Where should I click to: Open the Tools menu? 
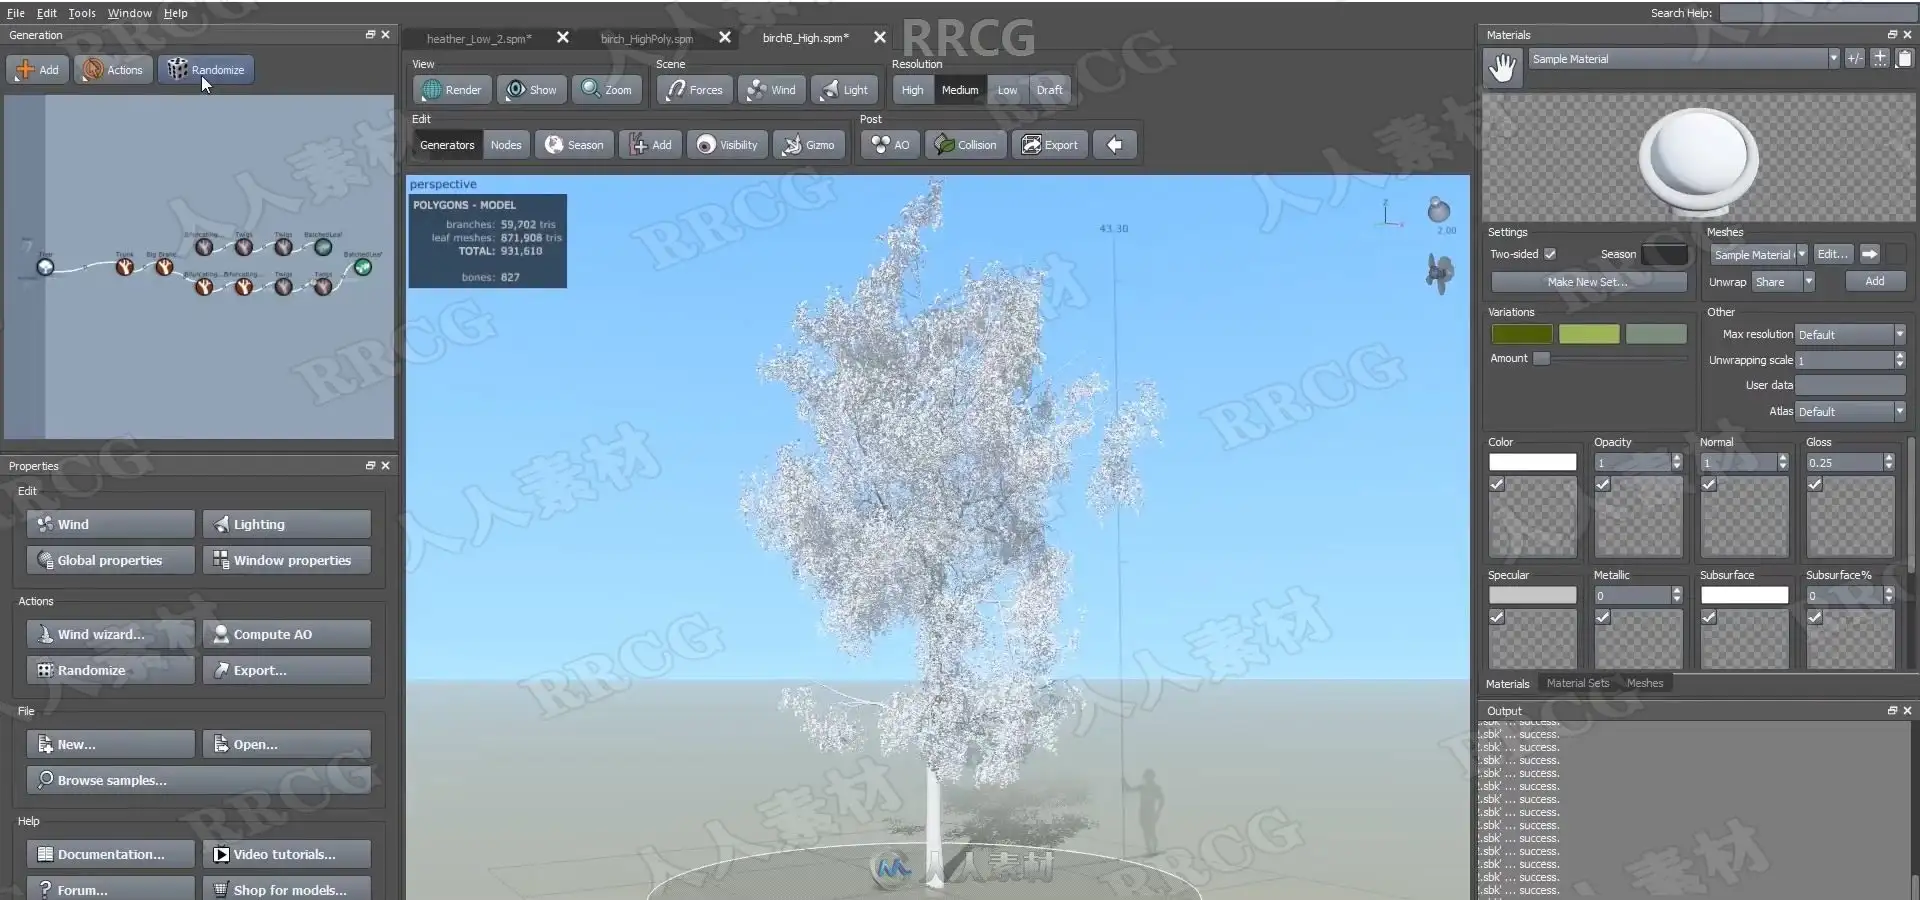pos(82,13)
